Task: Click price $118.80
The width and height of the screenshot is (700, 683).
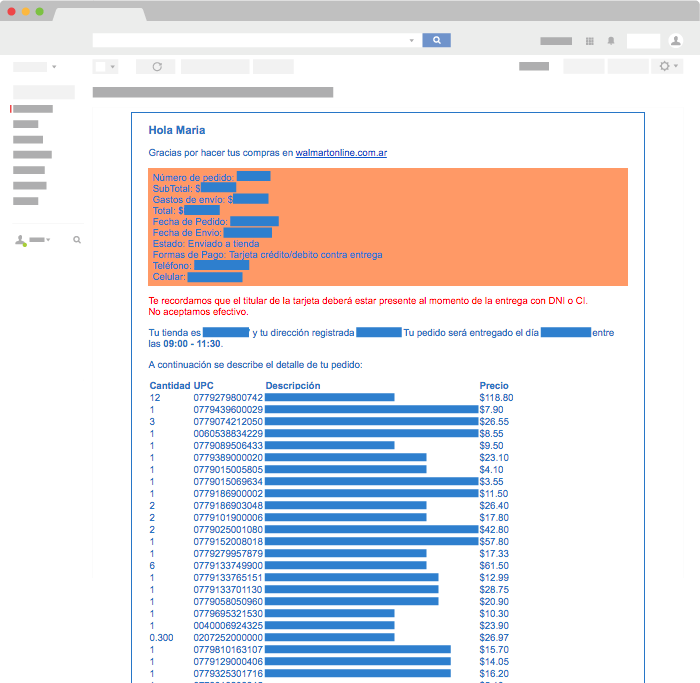Action: click(x=496, y=398)
